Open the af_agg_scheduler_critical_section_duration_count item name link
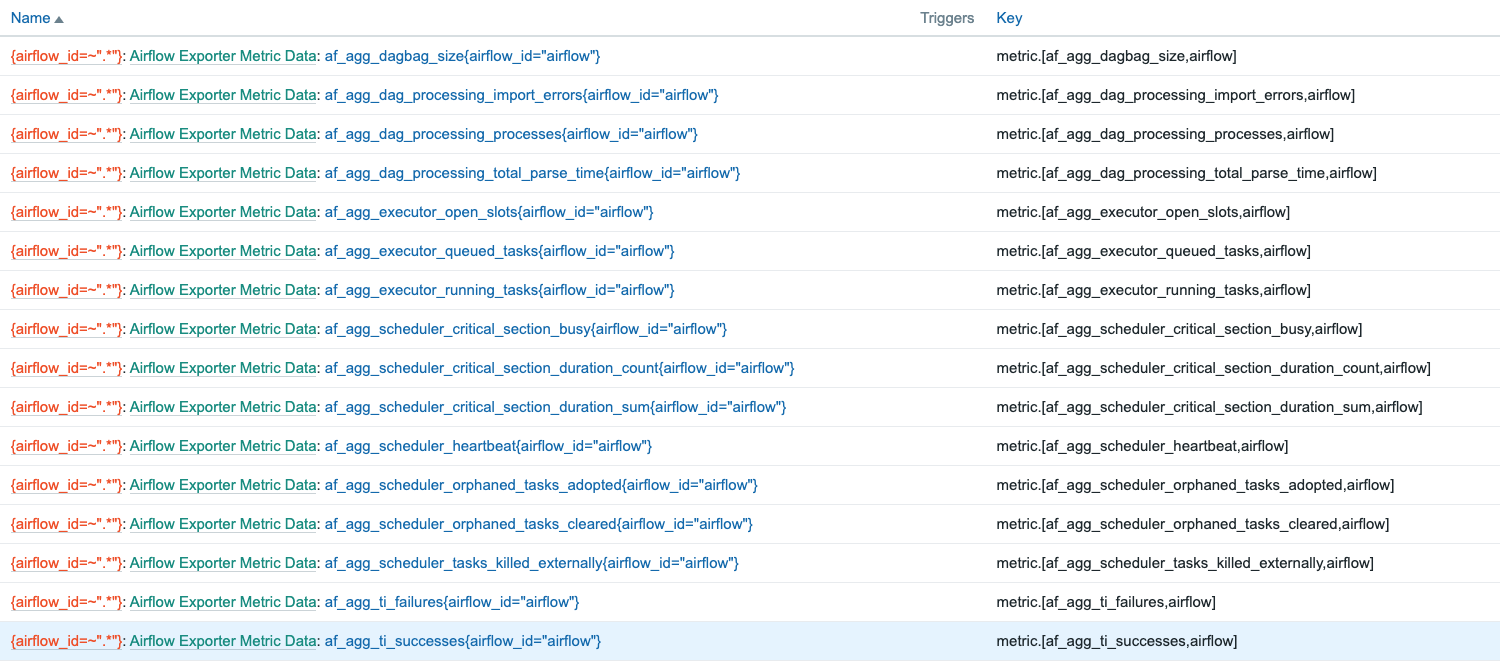Screen dimensions: 1500x663 [x=559, y=368]
